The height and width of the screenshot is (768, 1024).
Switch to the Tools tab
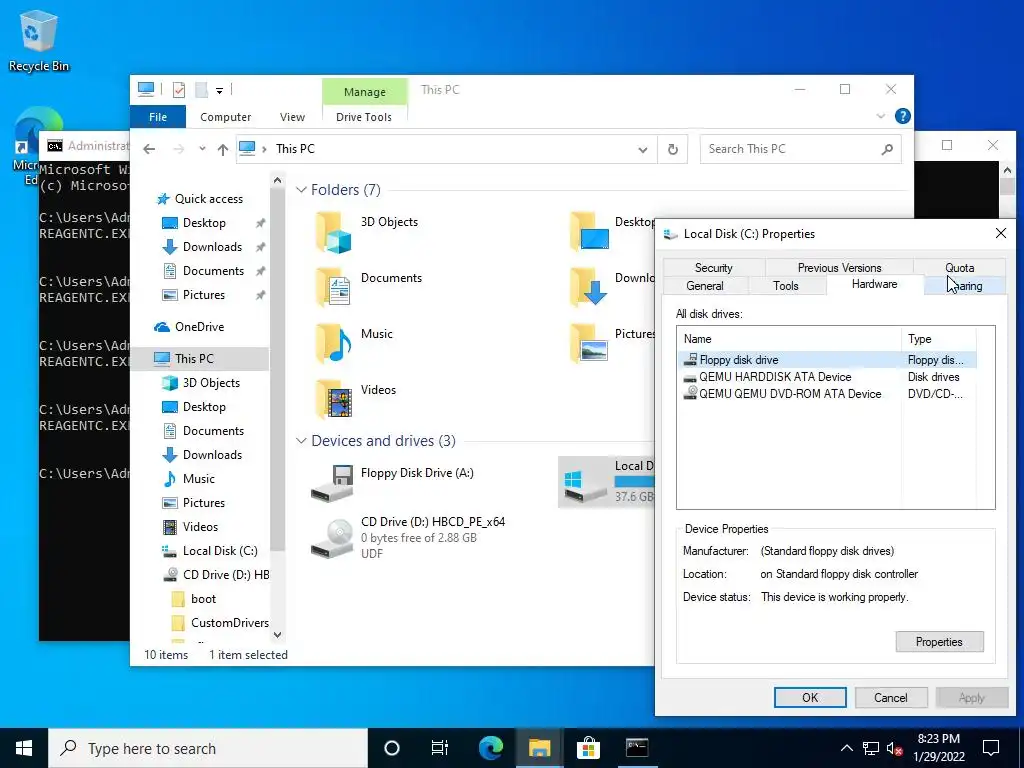tap(786, 285)
